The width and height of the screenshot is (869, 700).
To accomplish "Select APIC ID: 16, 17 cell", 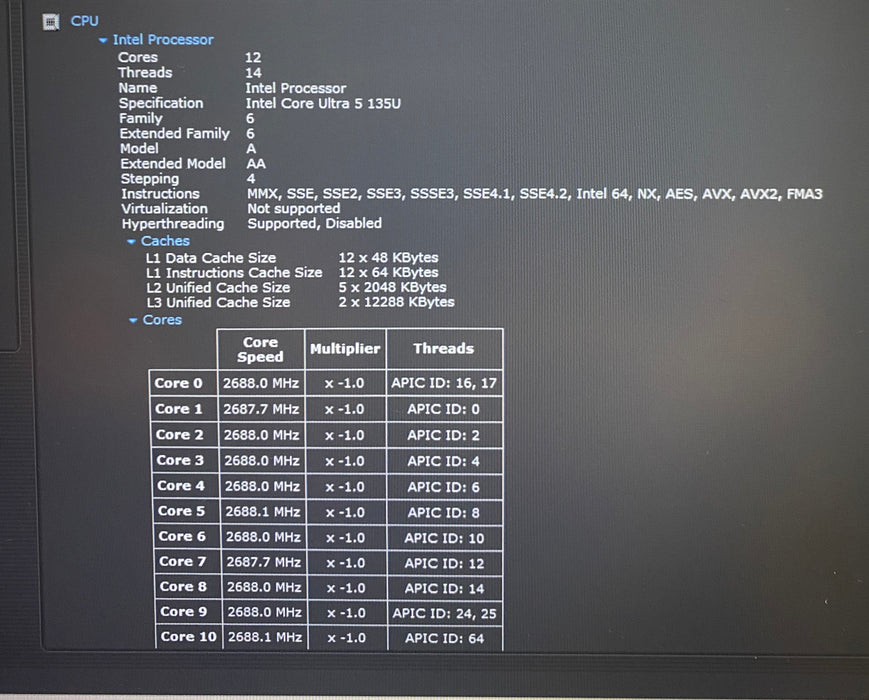I will pos(444,383).
